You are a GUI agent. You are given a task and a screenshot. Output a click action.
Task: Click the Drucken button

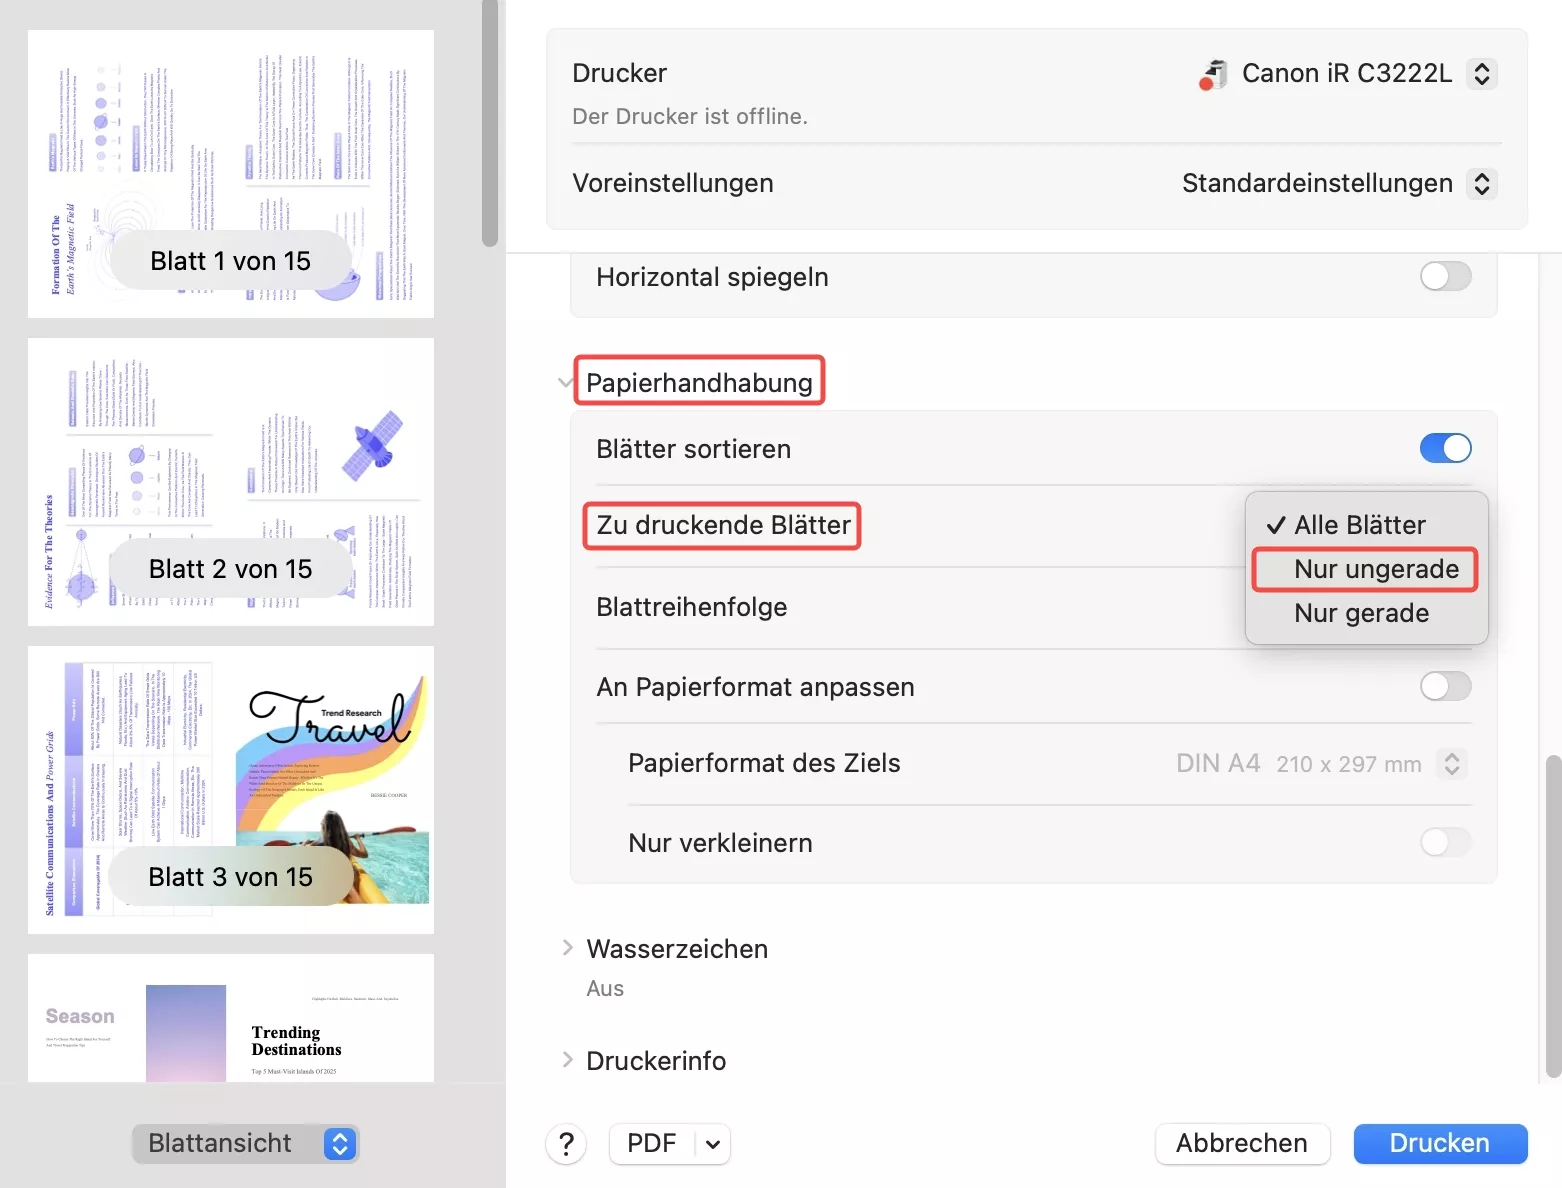[x=1440, y=1143]
